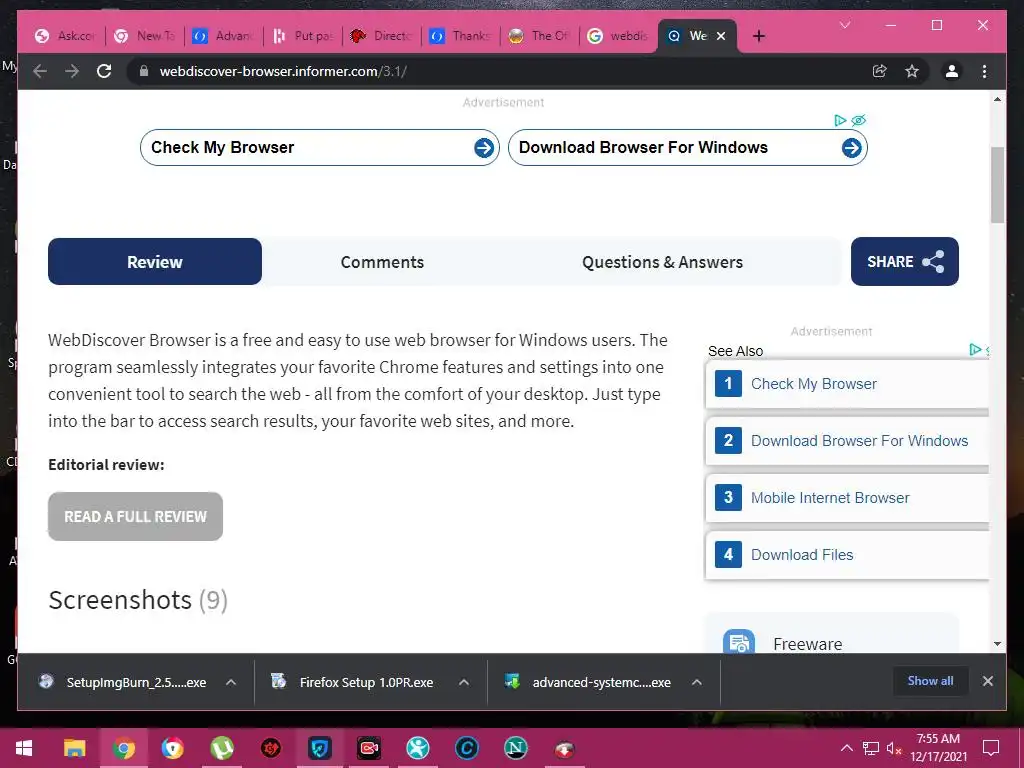Image resolution: width=1024 pixels, height=768 pixels.
Task: Share this page via the address bar icon
Action: (880, 71)
